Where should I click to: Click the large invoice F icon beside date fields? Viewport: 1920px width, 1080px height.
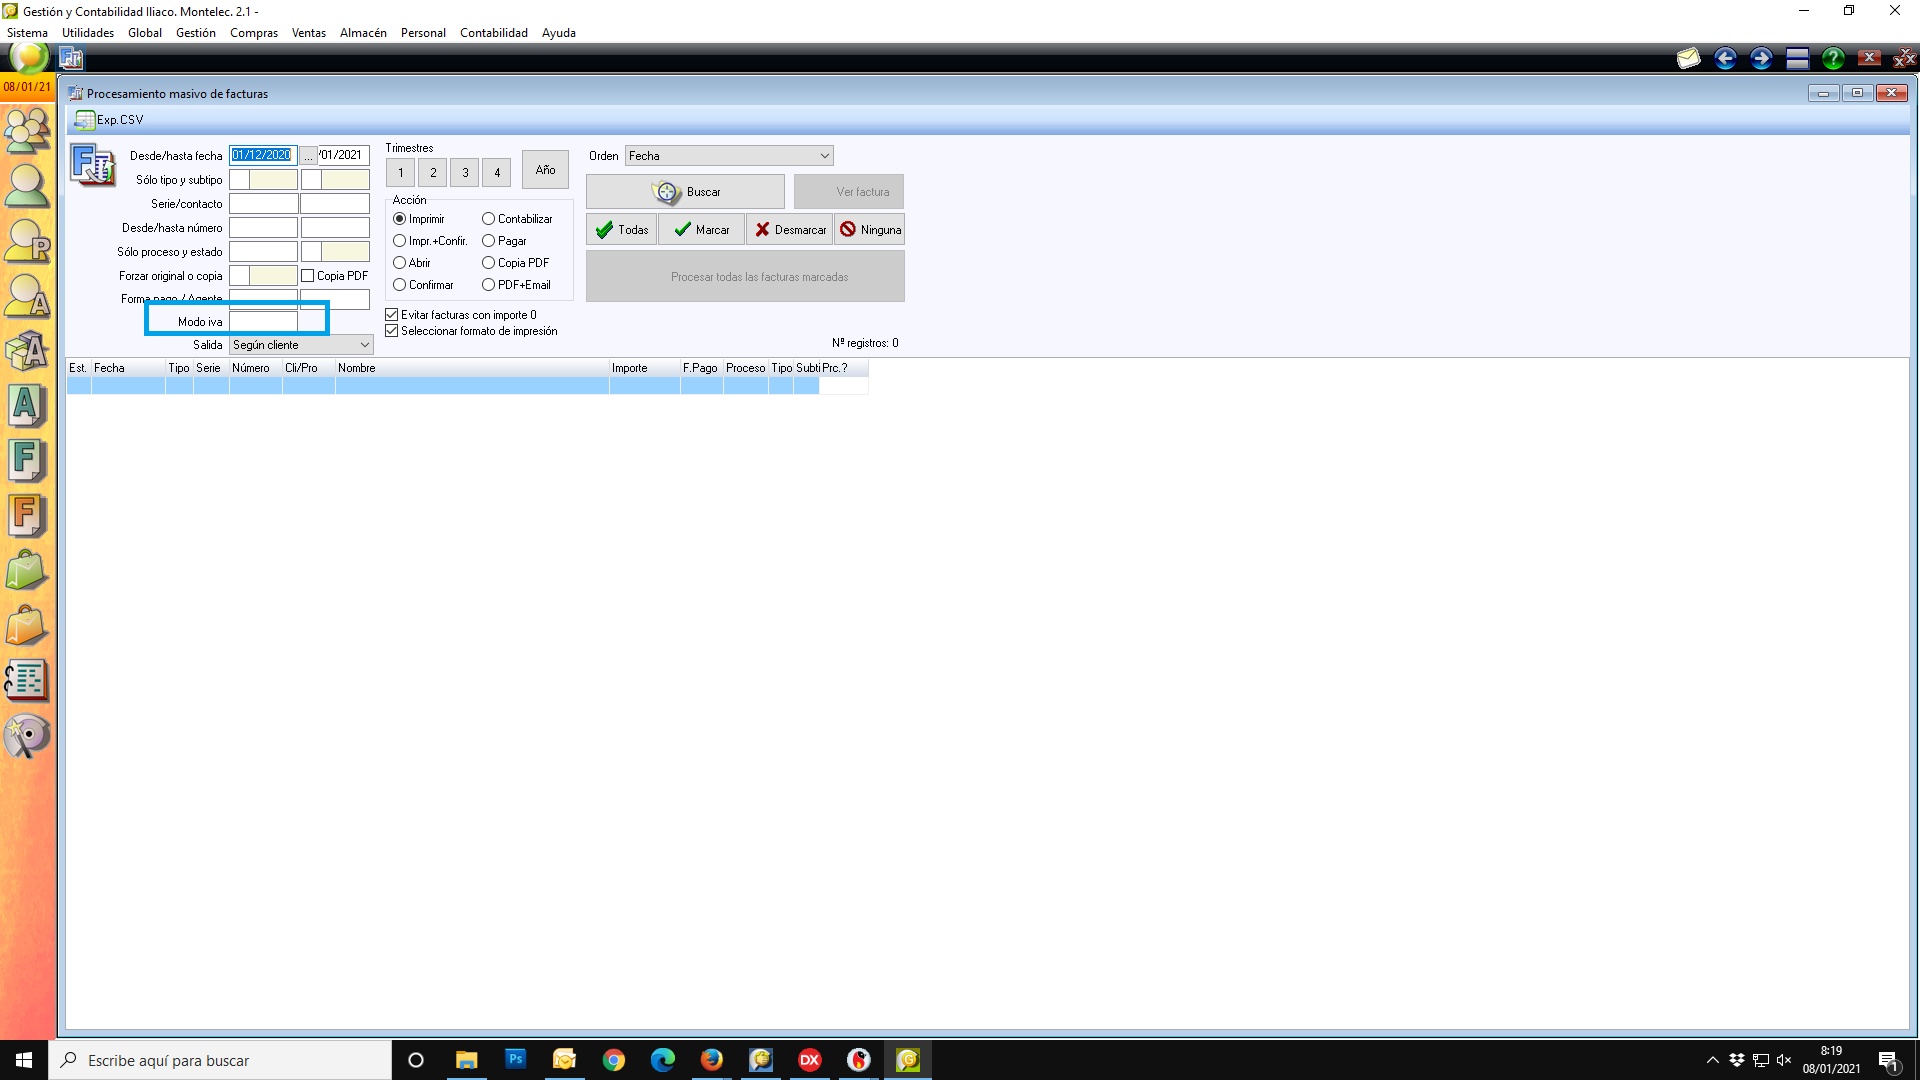click(x=92, y=165)
